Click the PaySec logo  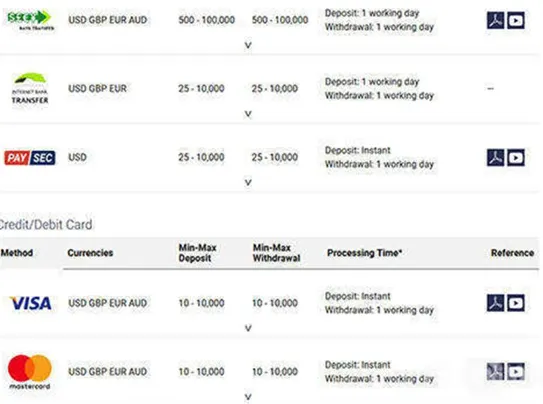pyautogui.click(x=30, y=158)
